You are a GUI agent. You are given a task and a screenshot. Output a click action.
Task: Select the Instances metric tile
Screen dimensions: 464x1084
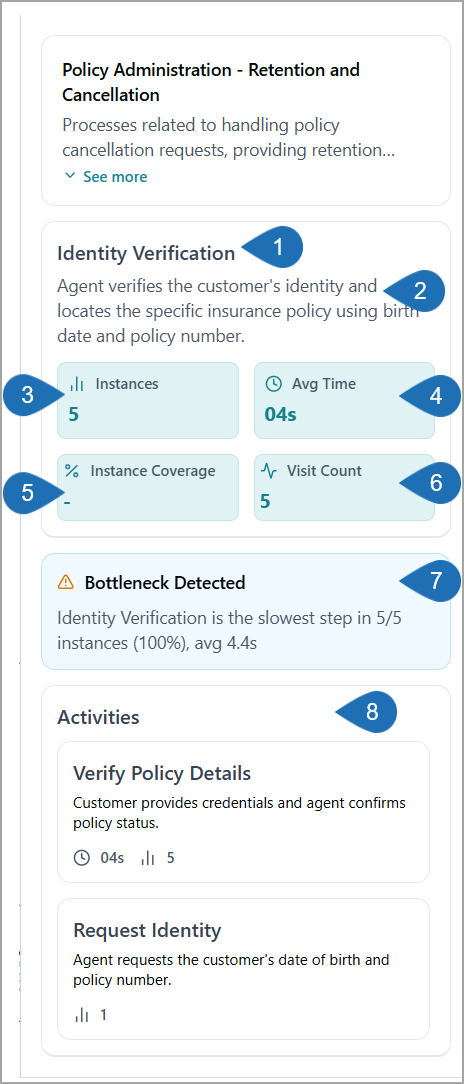click(148, 400)
